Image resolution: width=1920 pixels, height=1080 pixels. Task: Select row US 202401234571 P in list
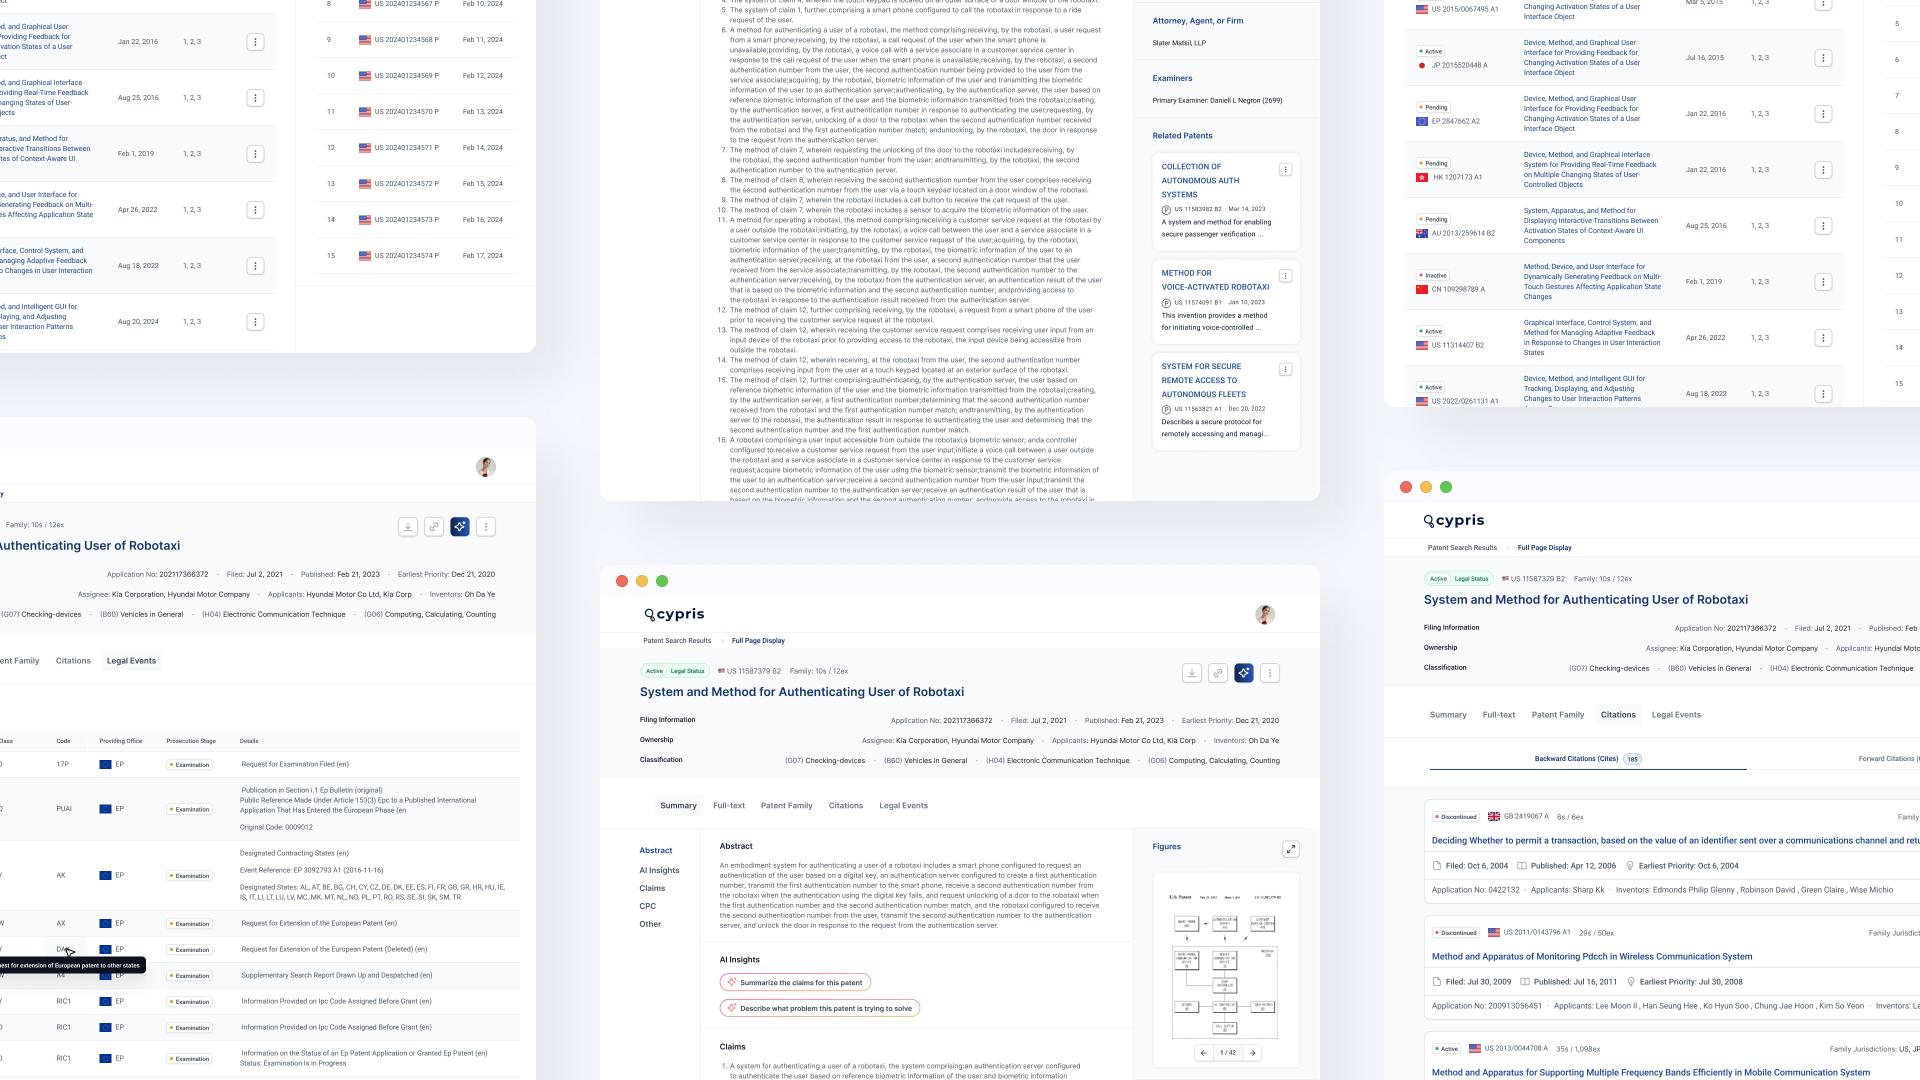coord(407,148)
